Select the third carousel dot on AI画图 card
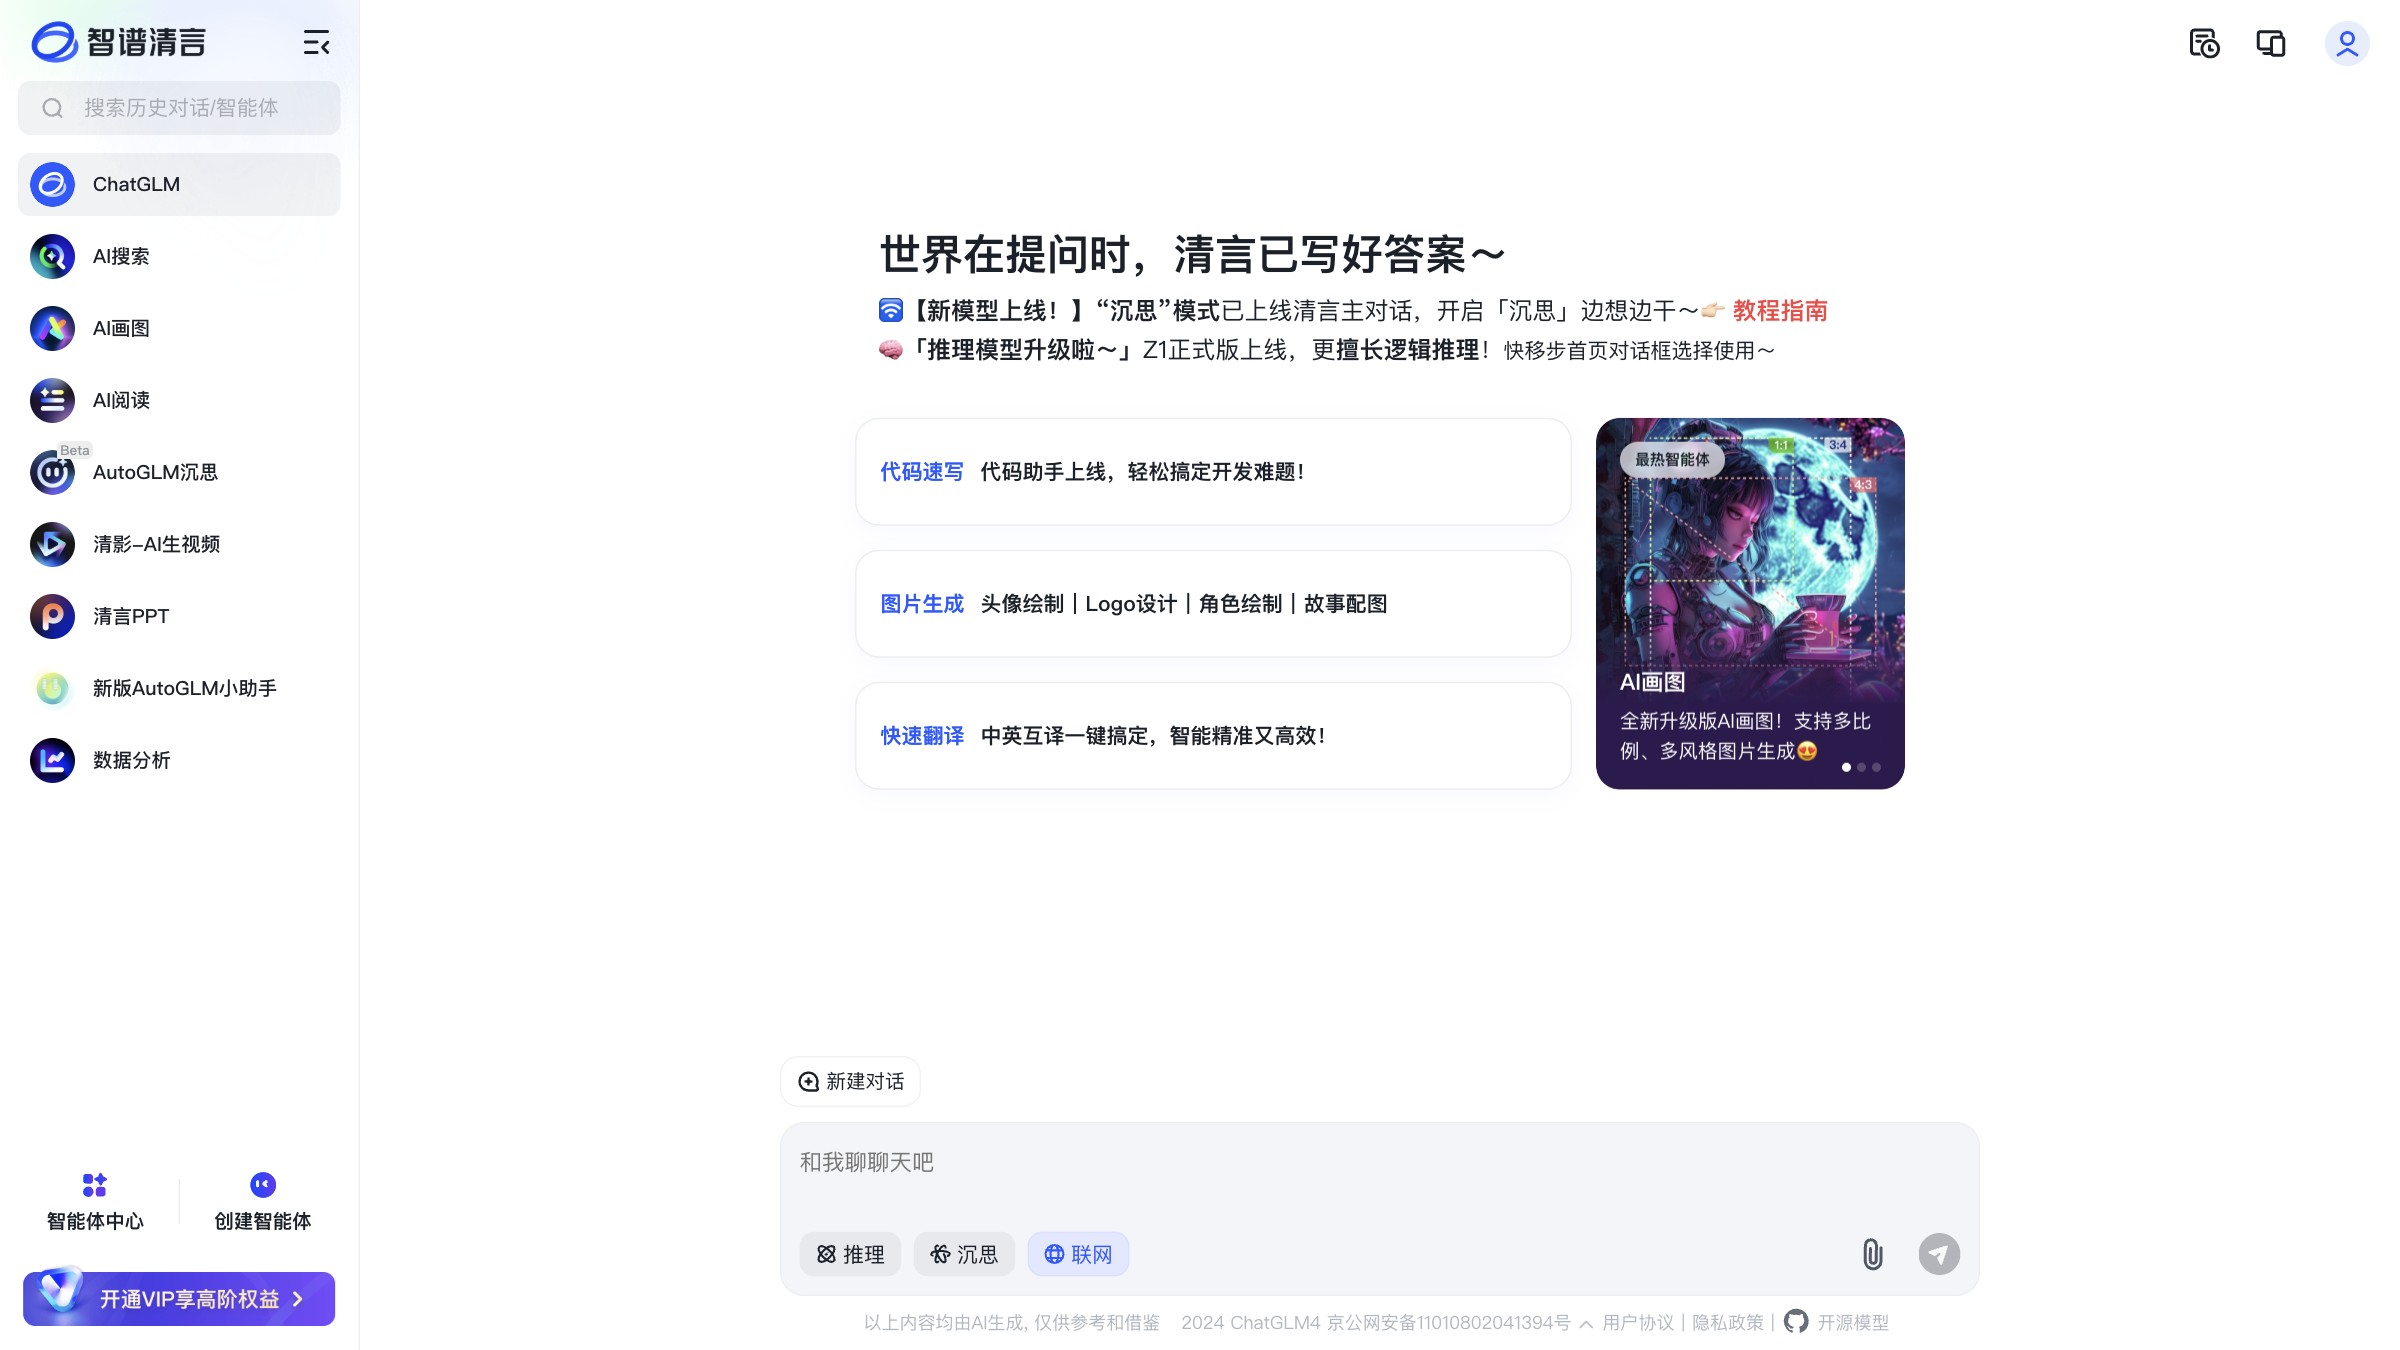Screen dimensions: 2400x1350 coord(1877,766)
